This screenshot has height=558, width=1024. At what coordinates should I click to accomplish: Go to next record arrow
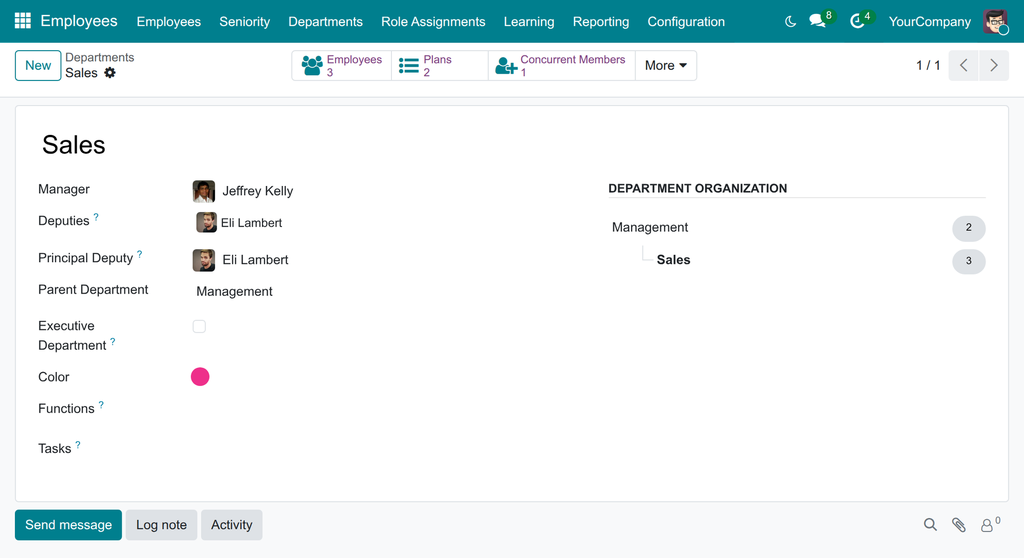(x=993, y=65)
